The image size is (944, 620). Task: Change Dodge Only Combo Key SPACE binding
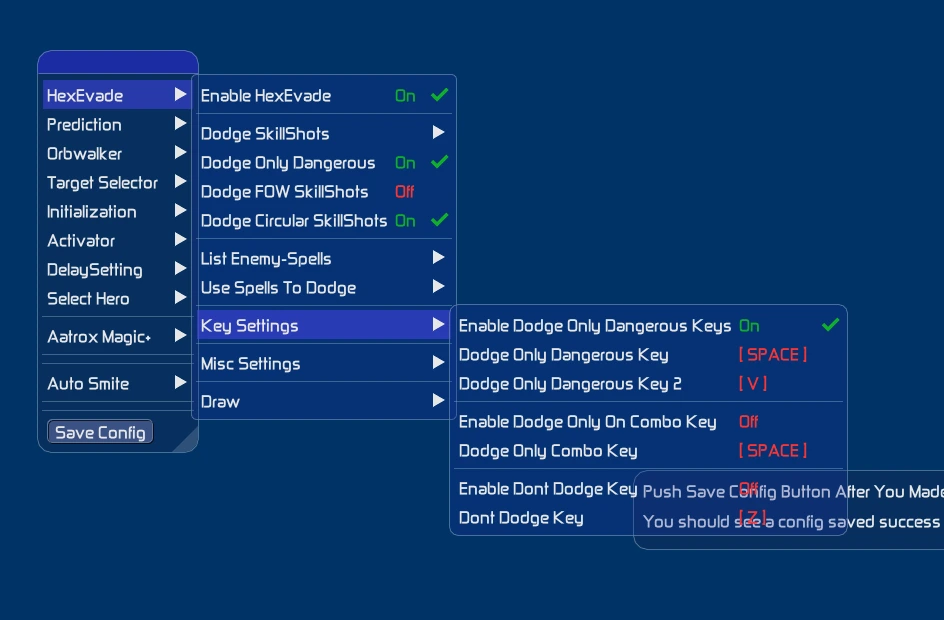pyautogui.click(x=773, y=450)
